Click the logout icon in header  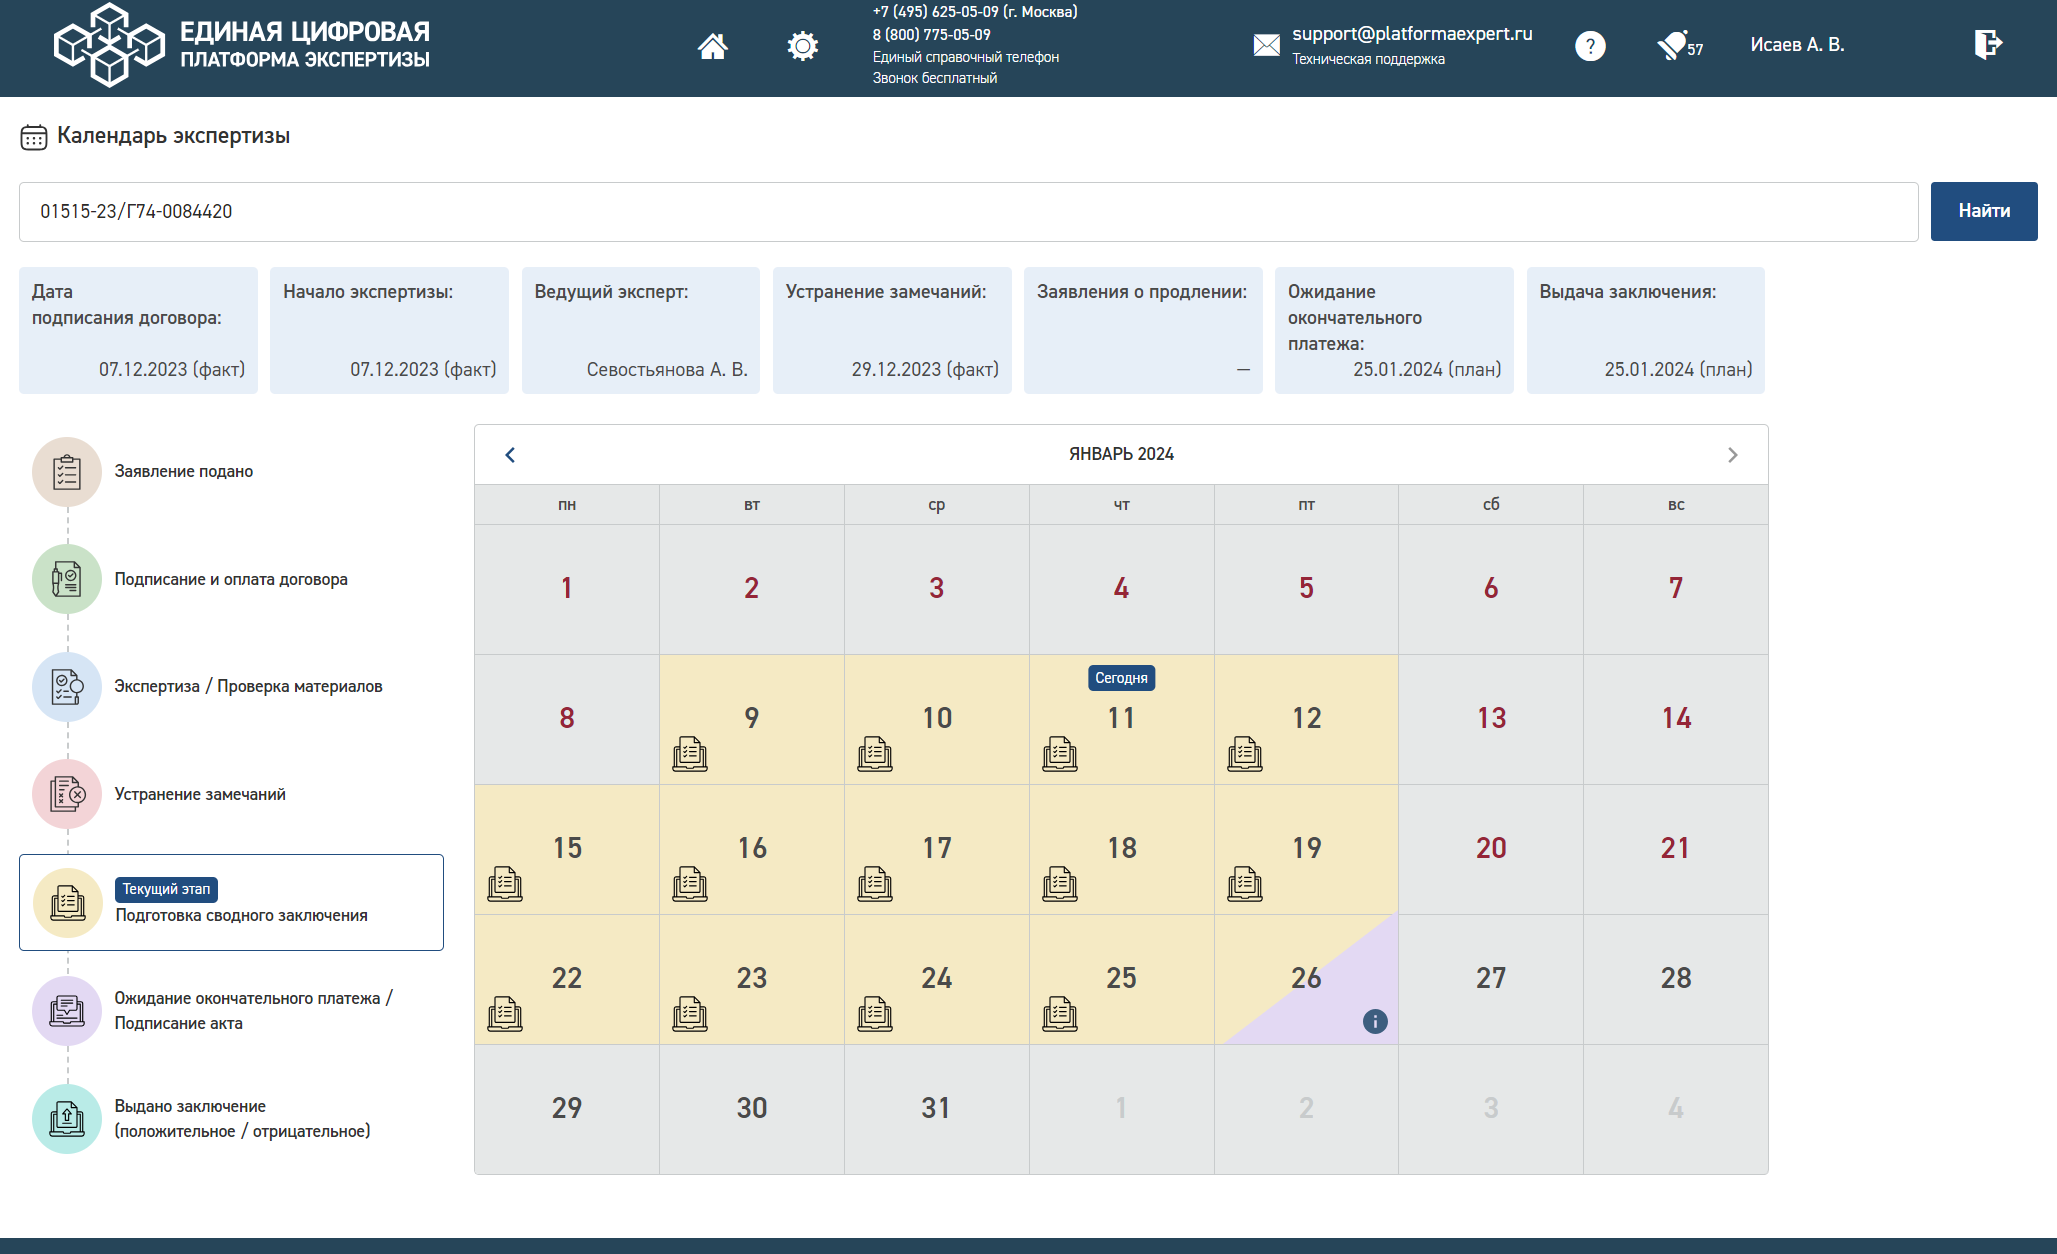[x=1988, y=44]
